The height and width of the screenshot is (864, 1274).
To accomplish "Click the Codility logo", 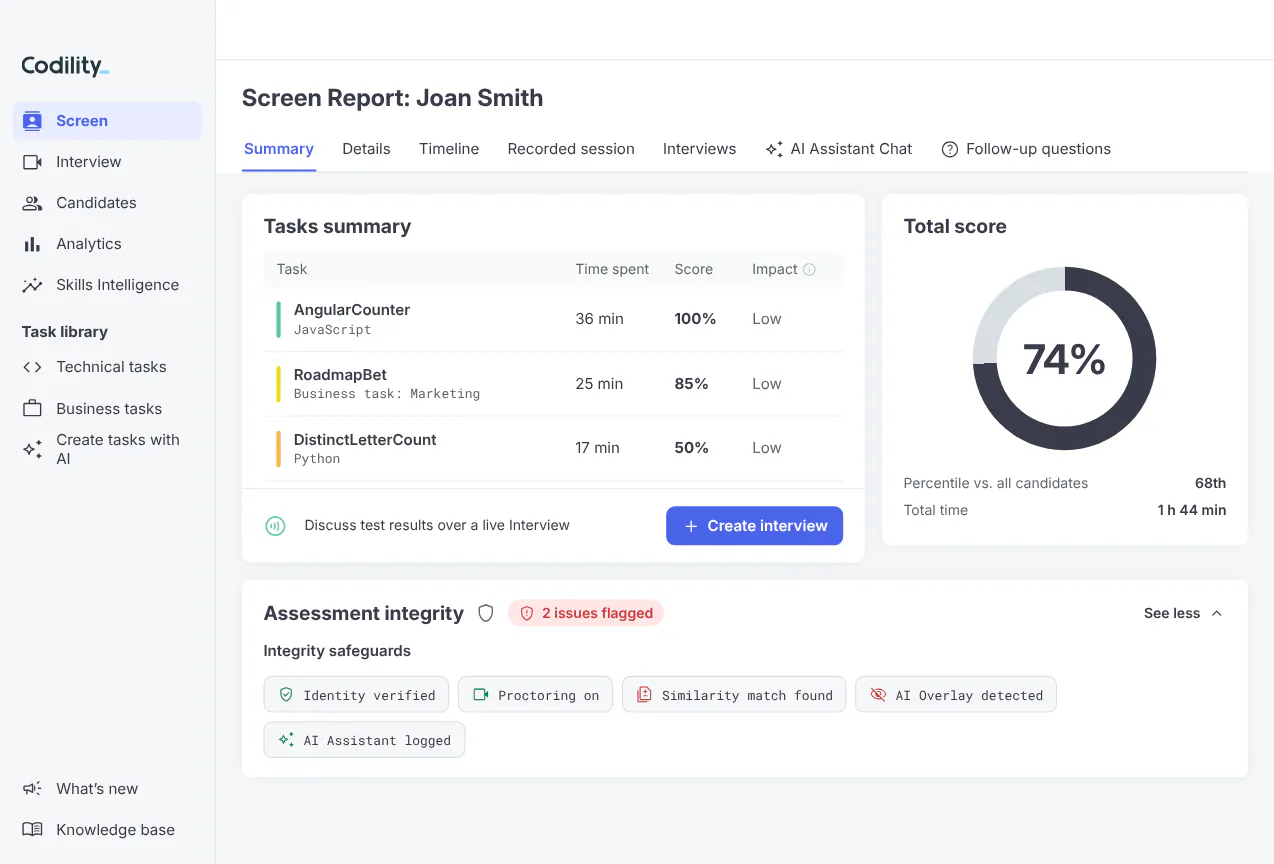I will 65,66.
